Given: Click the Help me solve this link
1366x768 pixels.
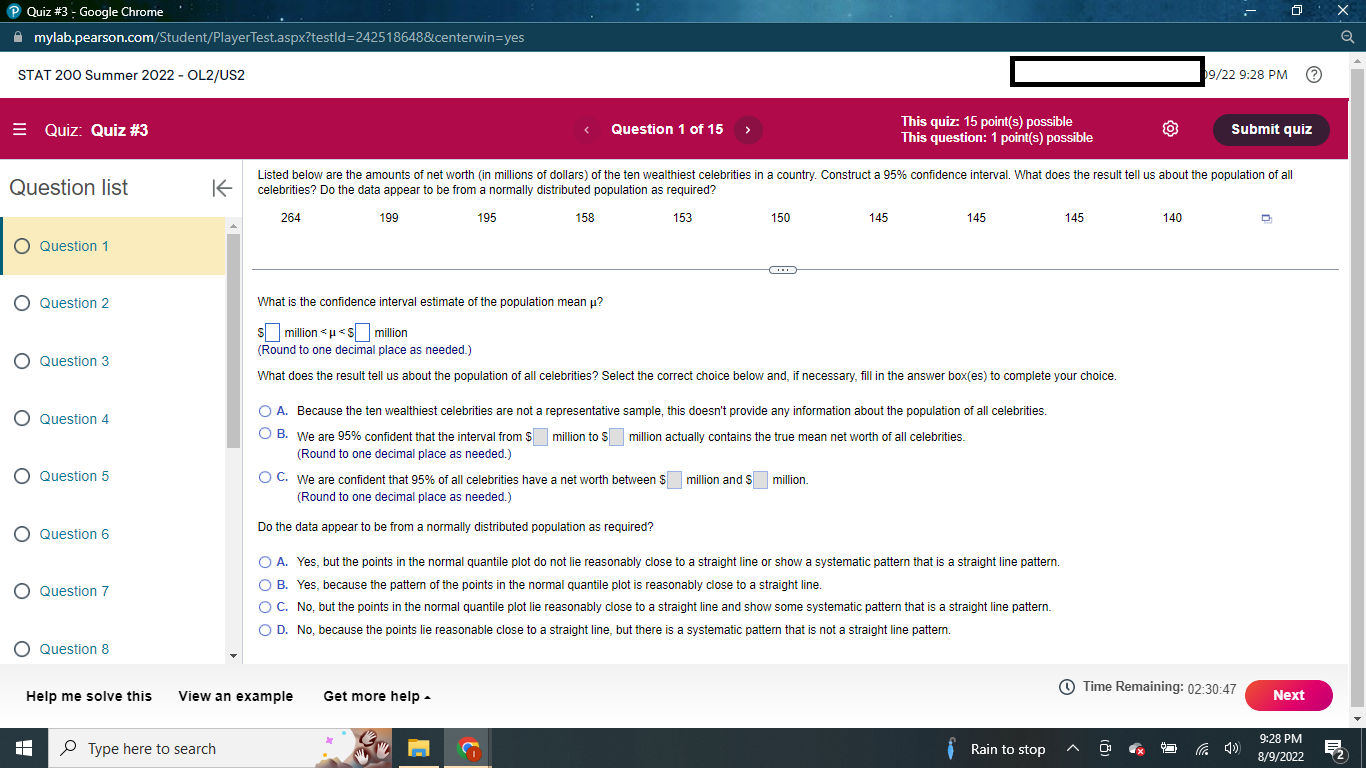Looking at the screenshot, I should [88, 695].
